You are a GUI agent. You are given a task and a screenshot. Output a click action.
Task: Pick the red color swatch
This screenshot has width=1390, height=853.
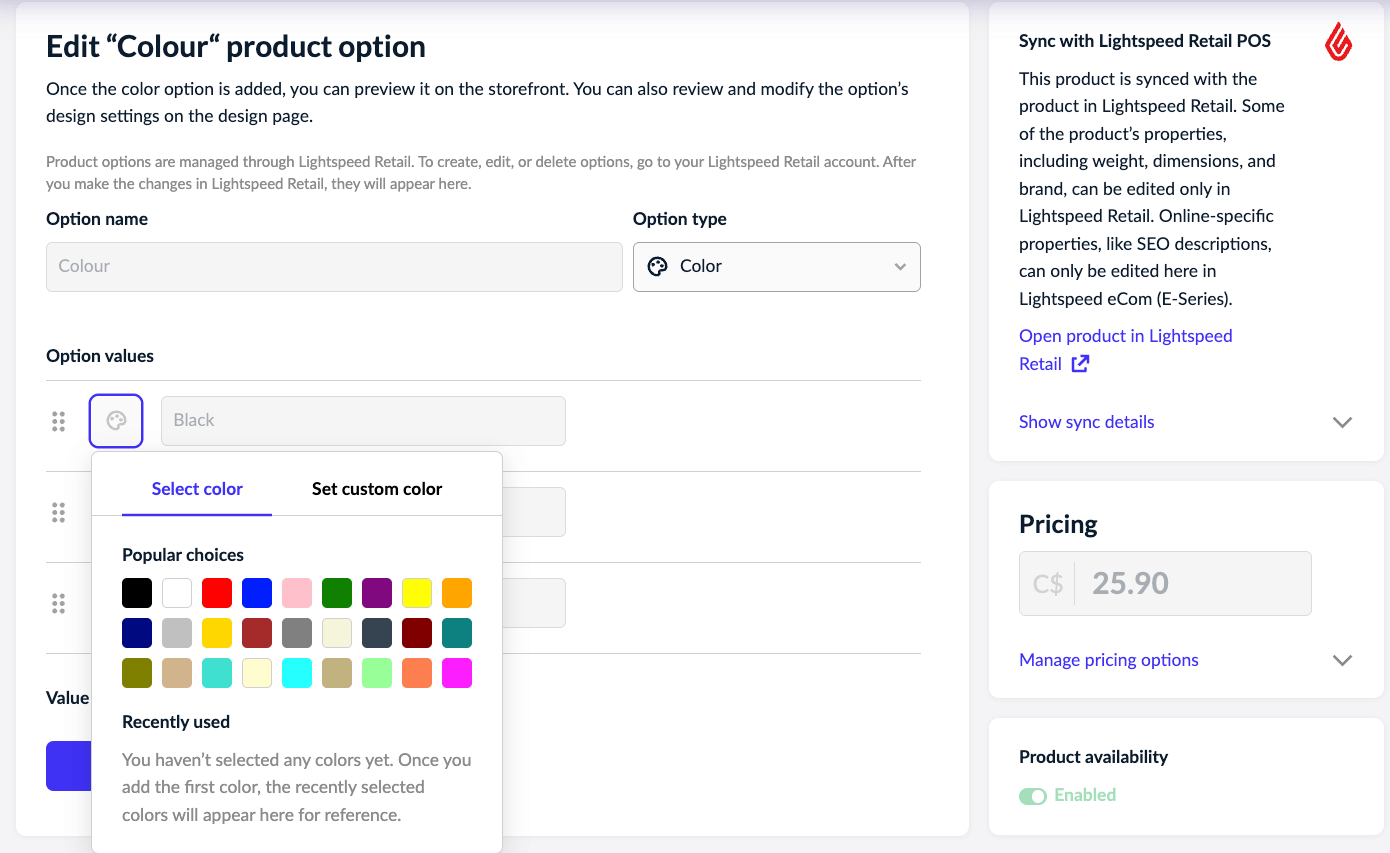tap(217, 593)
